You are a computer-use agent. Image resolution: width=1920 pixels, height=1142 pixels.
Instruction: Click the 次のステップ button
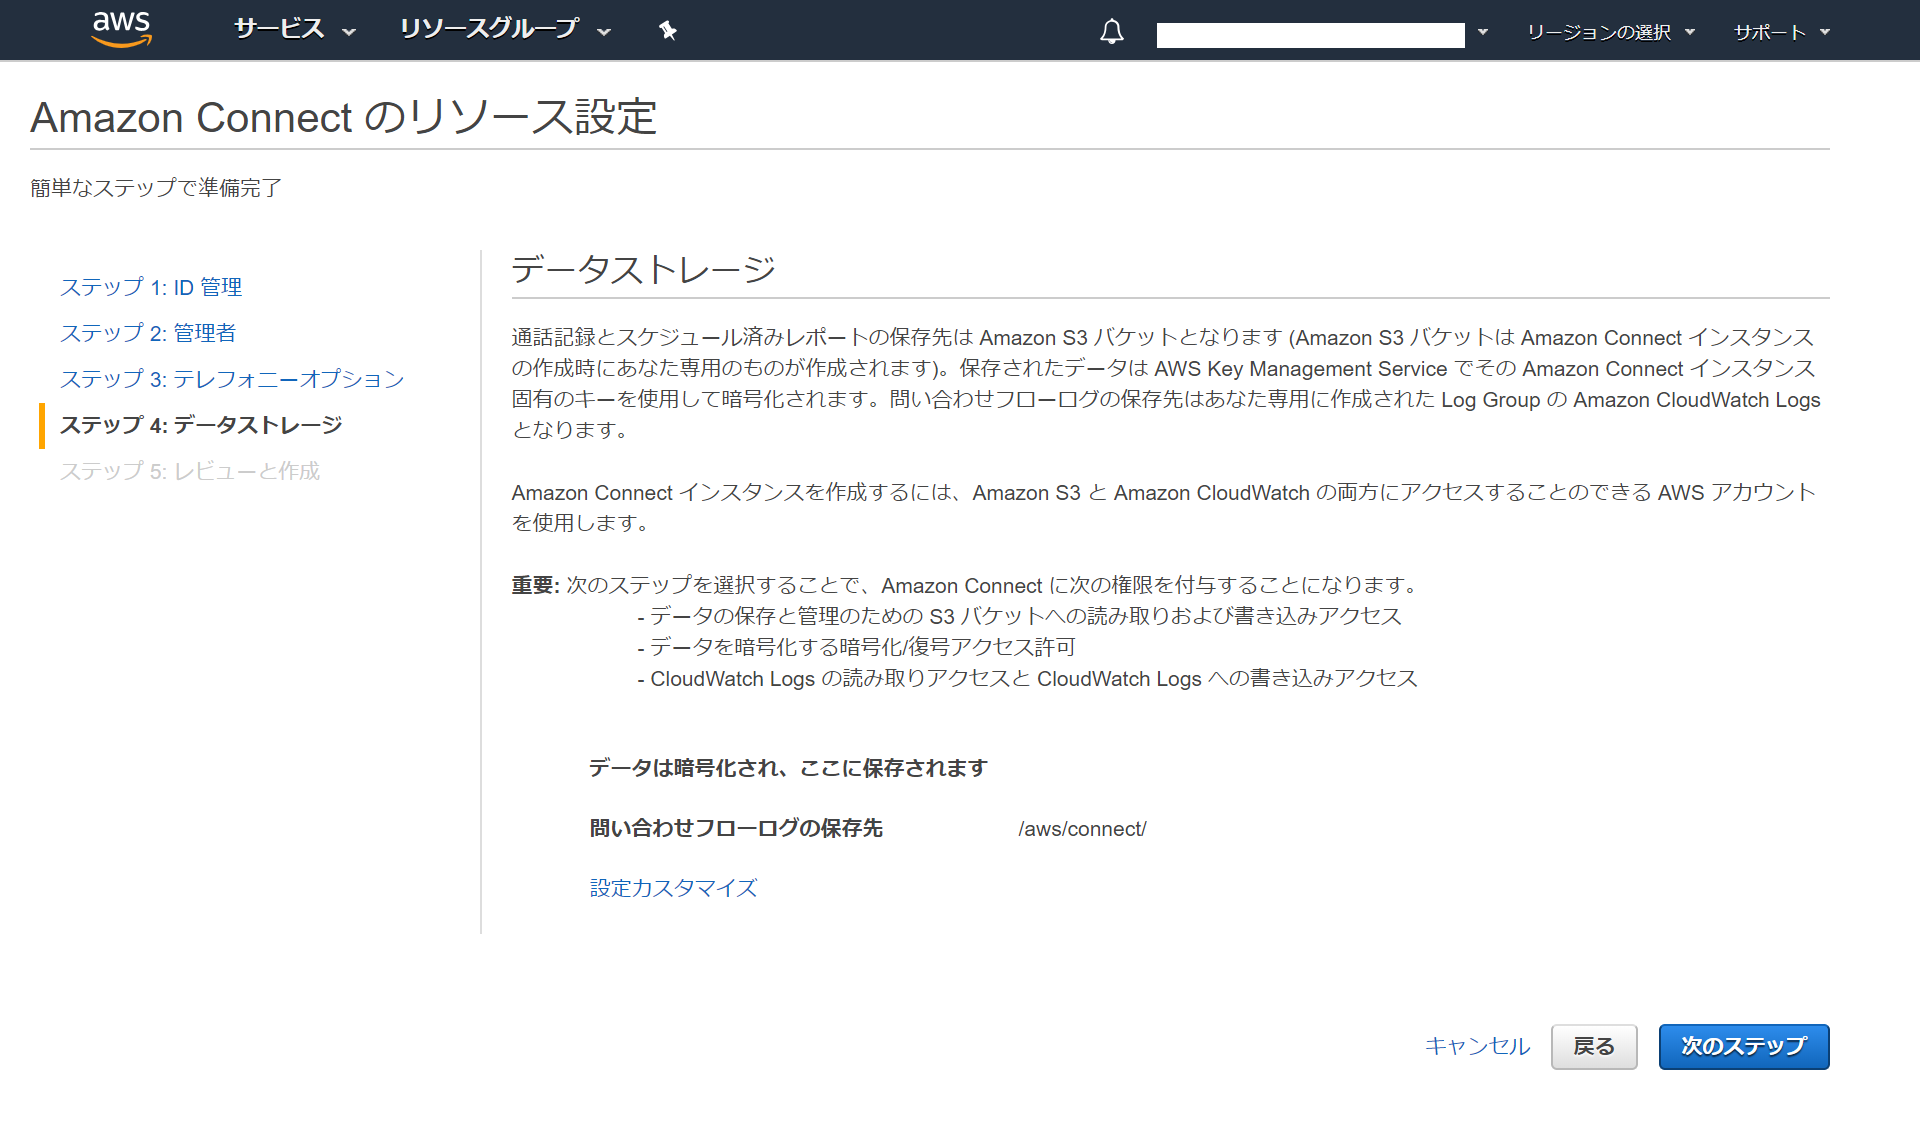pyautogui.click(x=1744, y=1047)
